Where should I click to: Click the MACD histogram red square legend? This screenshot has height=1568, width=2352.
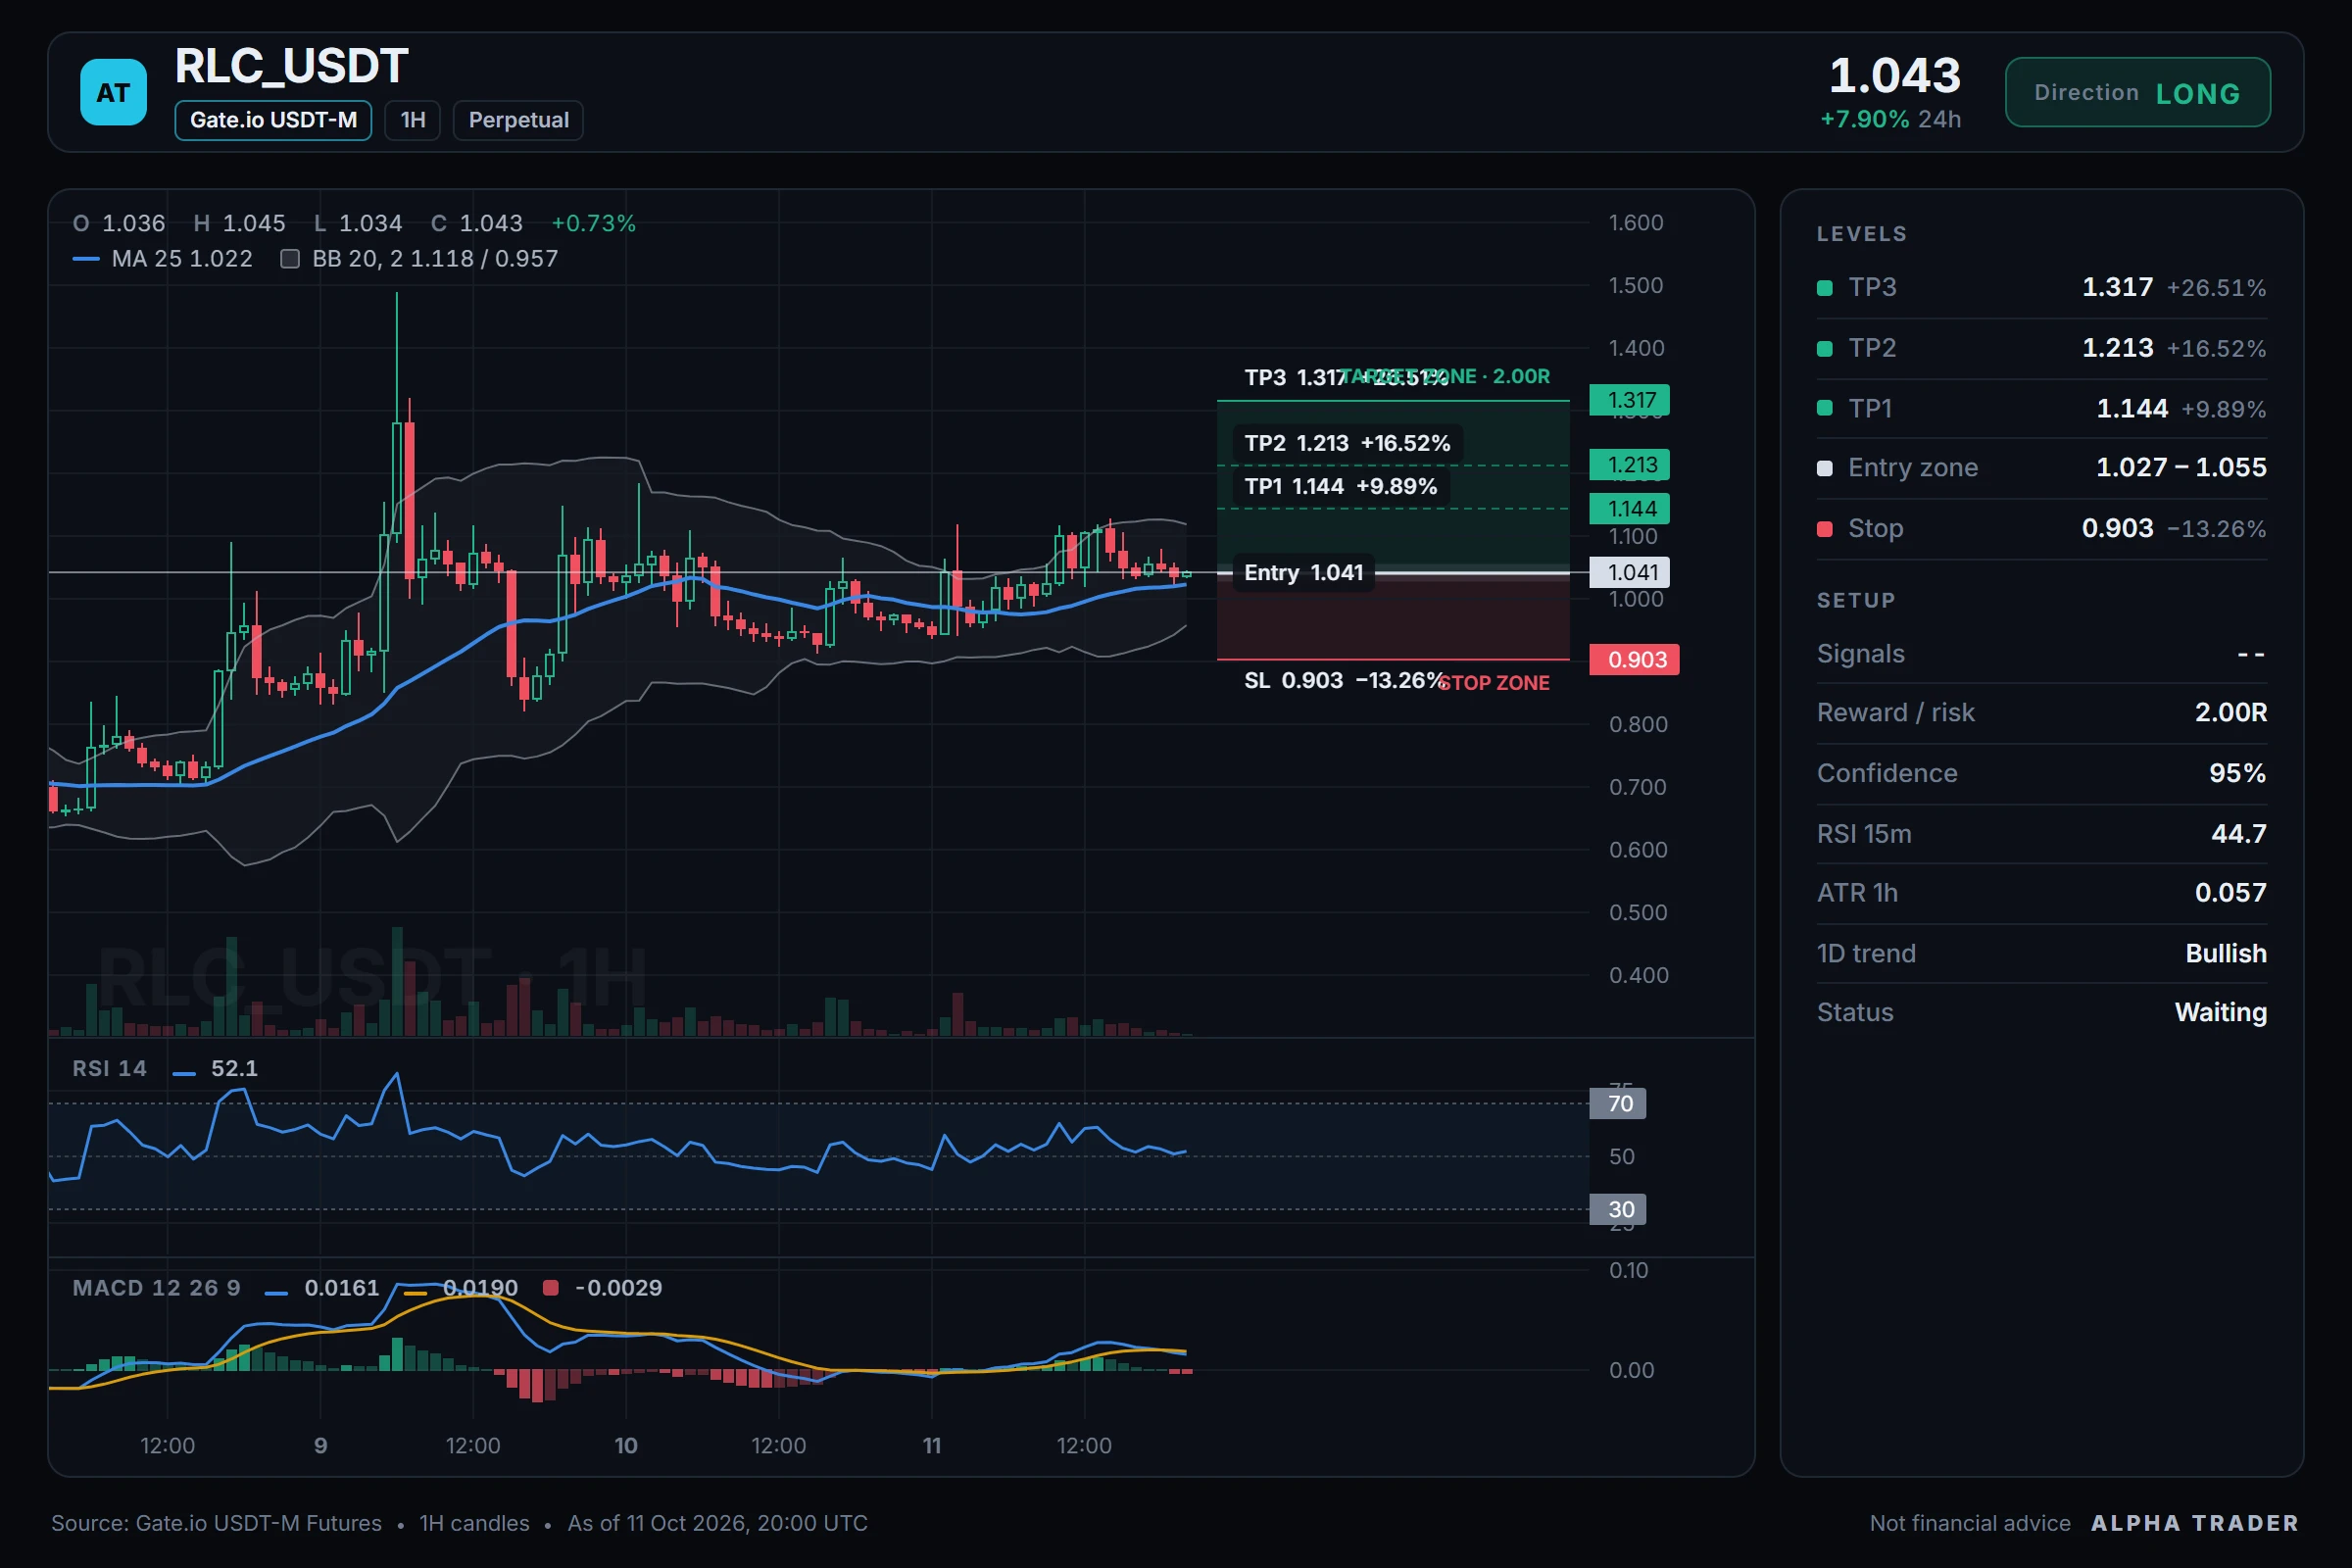click(550, 1288)
